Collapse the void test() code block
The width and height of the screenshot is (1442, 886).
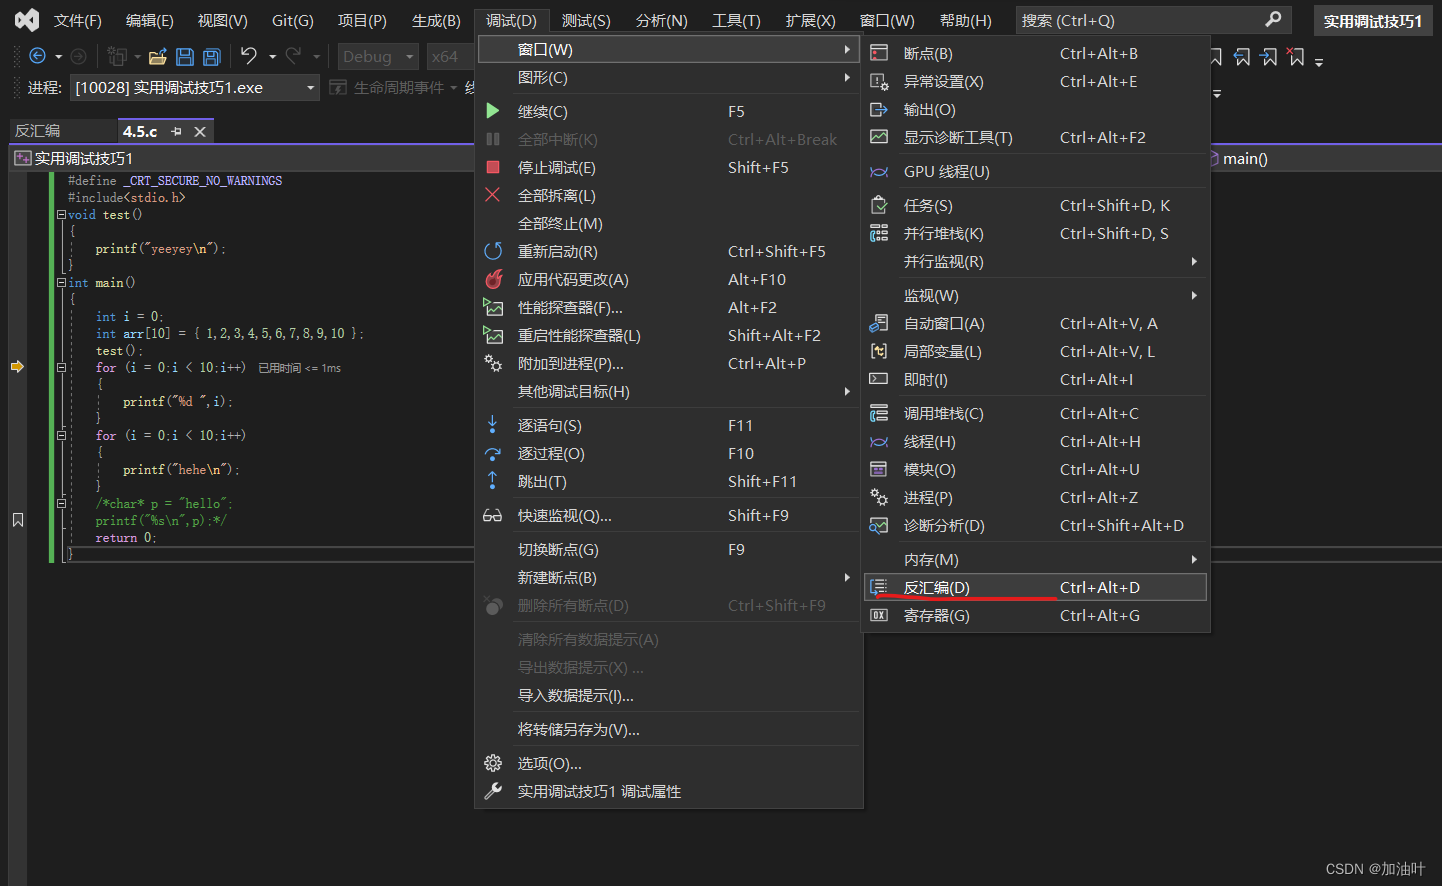pos(61,214)
